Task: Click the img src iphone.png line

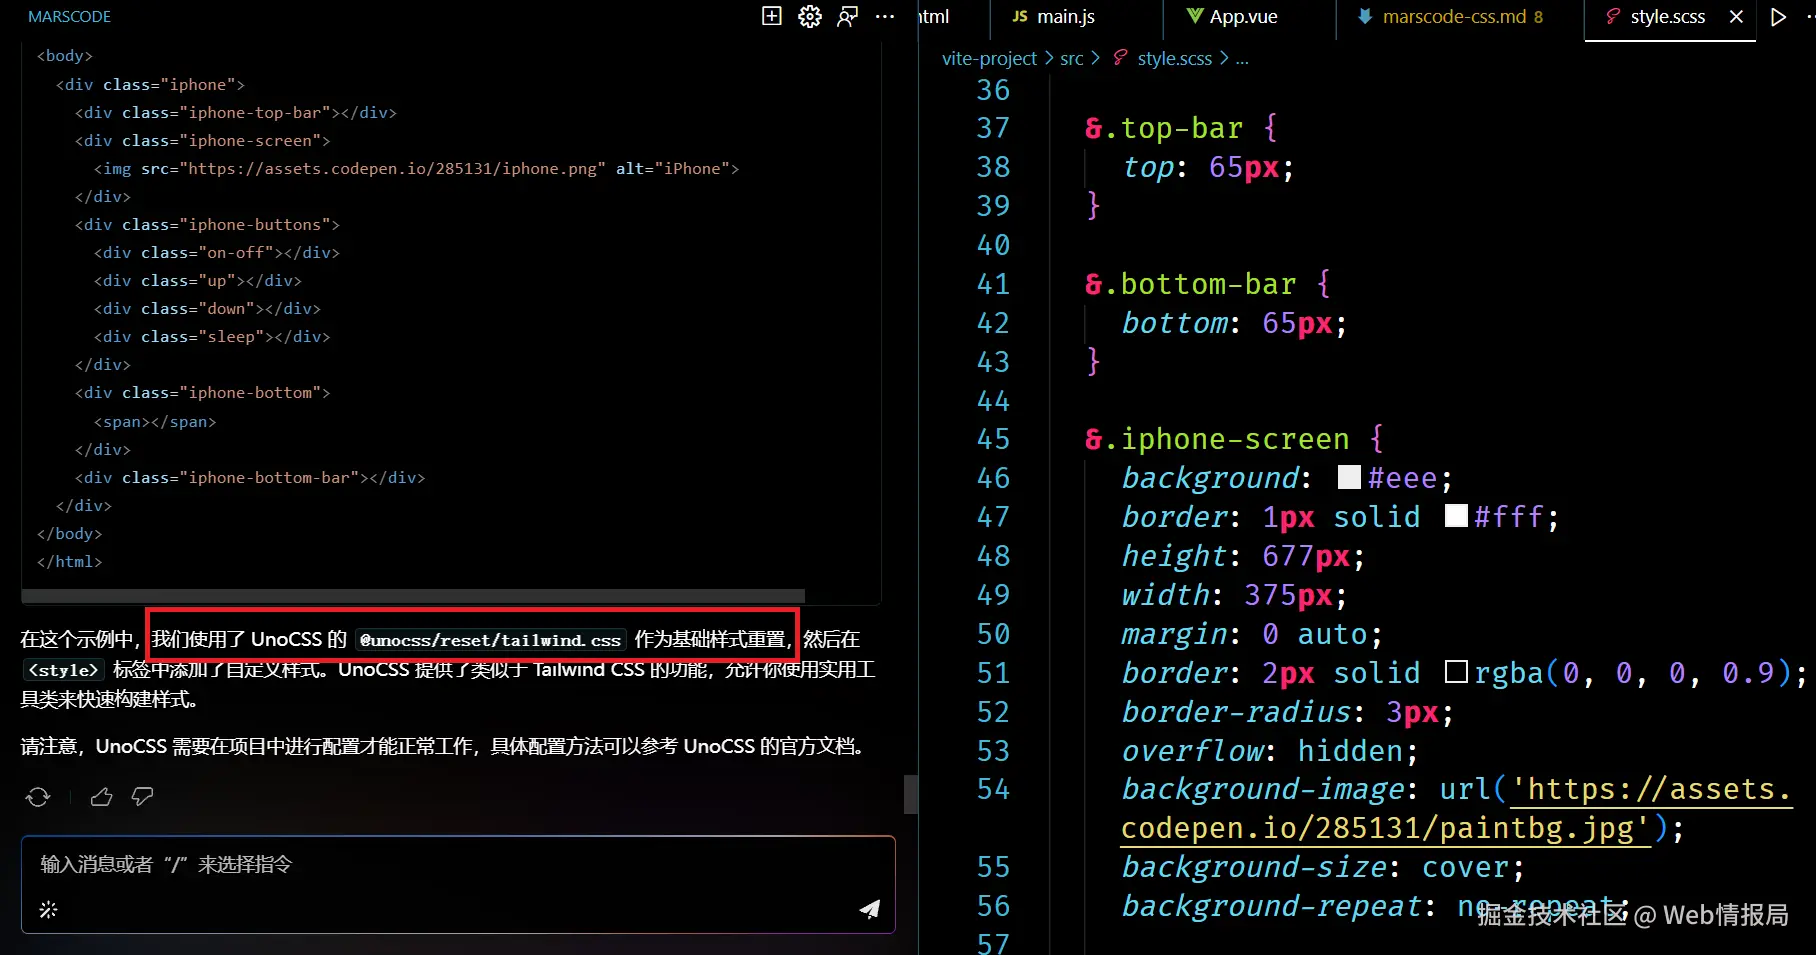Action: click(417, 169)
